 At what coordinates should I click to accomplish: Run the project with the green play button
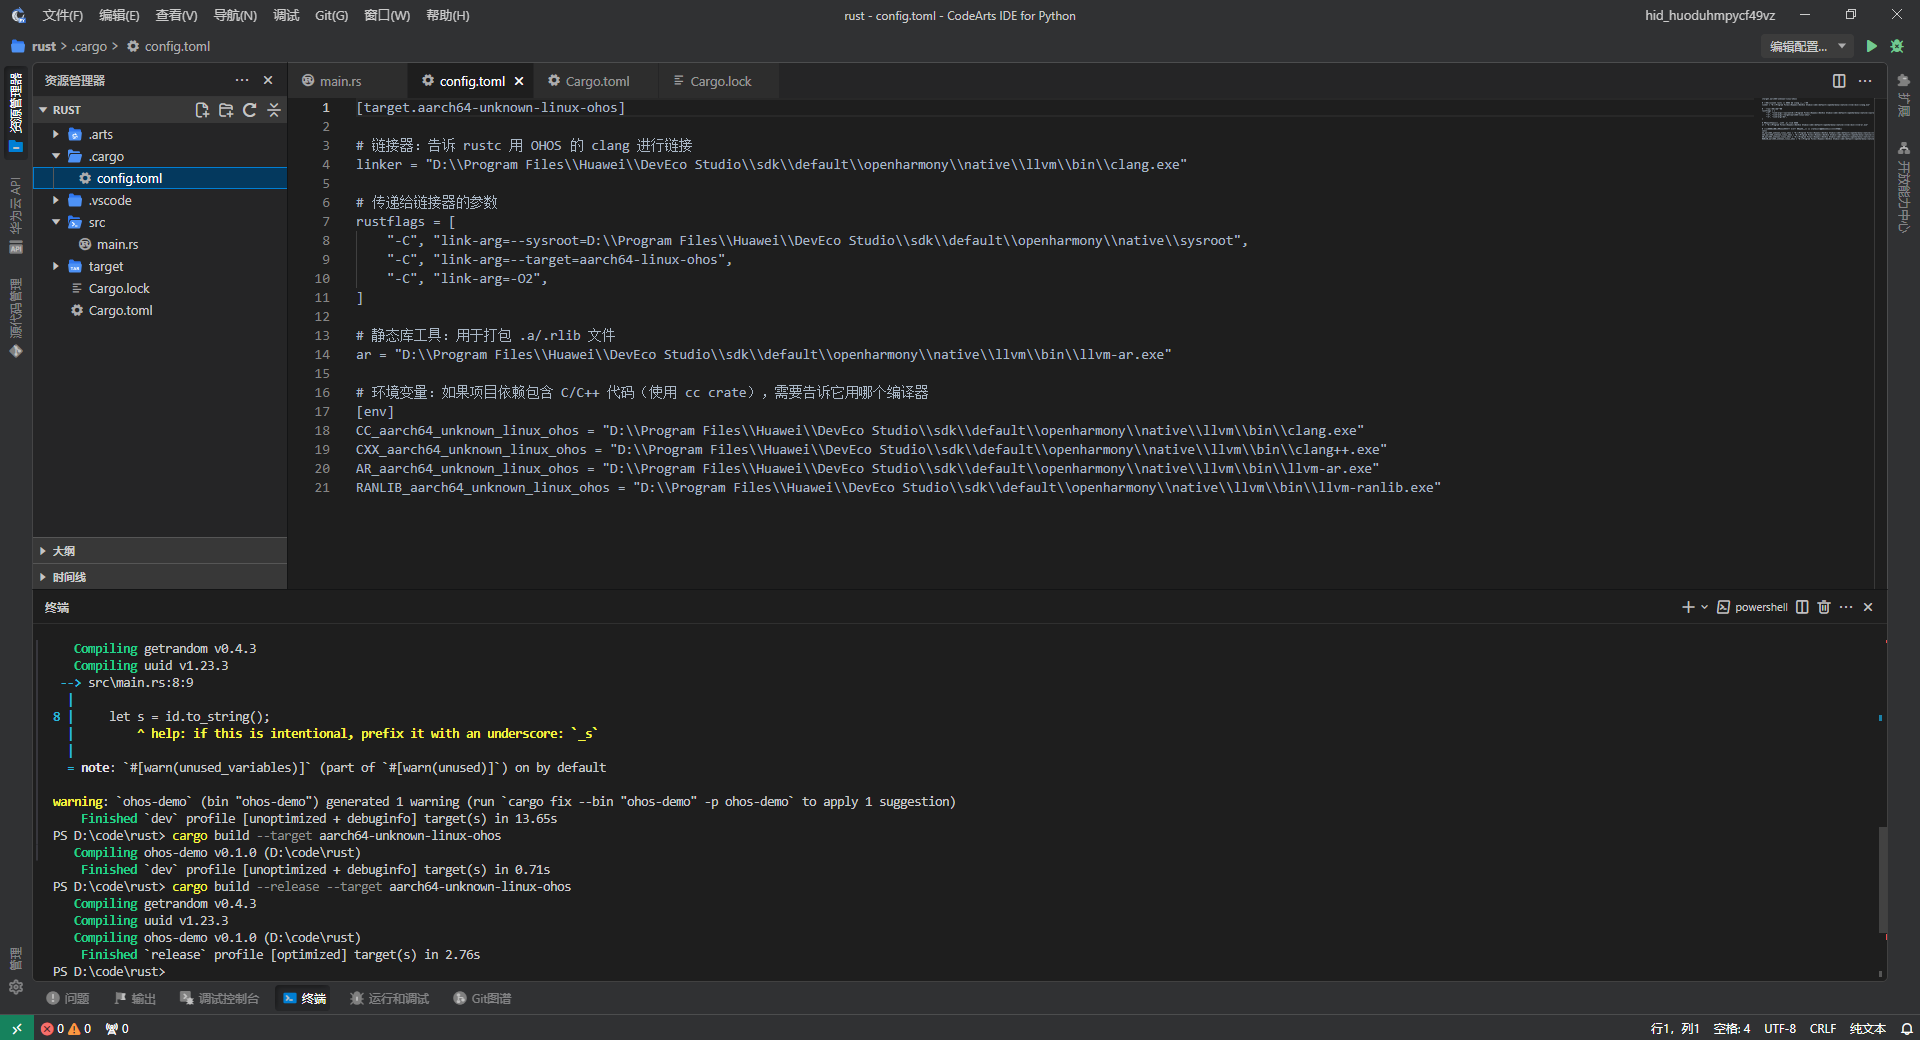coord(1871,46)
